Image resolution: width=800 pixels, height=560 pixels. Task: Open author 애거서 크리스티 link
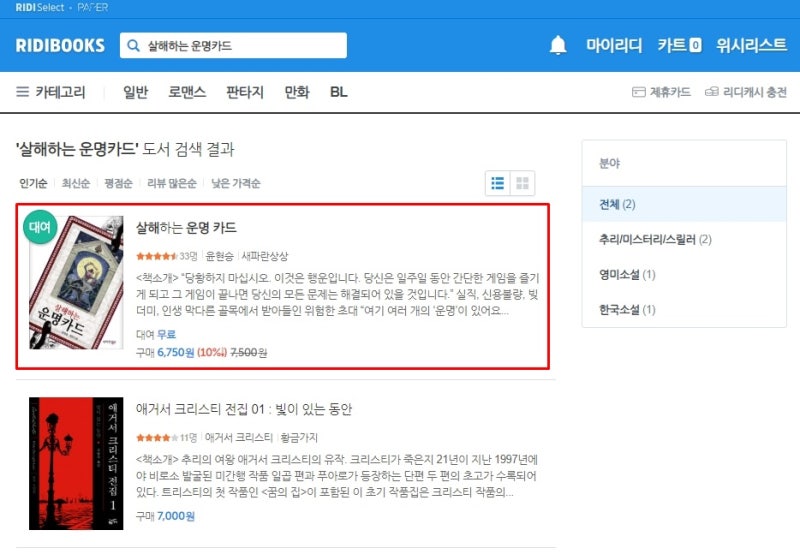point(239,438)
